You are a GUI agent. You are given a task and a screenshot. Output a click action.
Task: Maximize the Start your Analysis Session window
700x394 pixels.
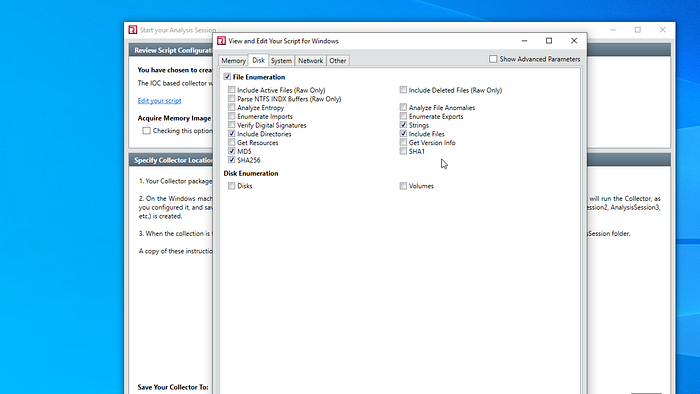point(638,30)
